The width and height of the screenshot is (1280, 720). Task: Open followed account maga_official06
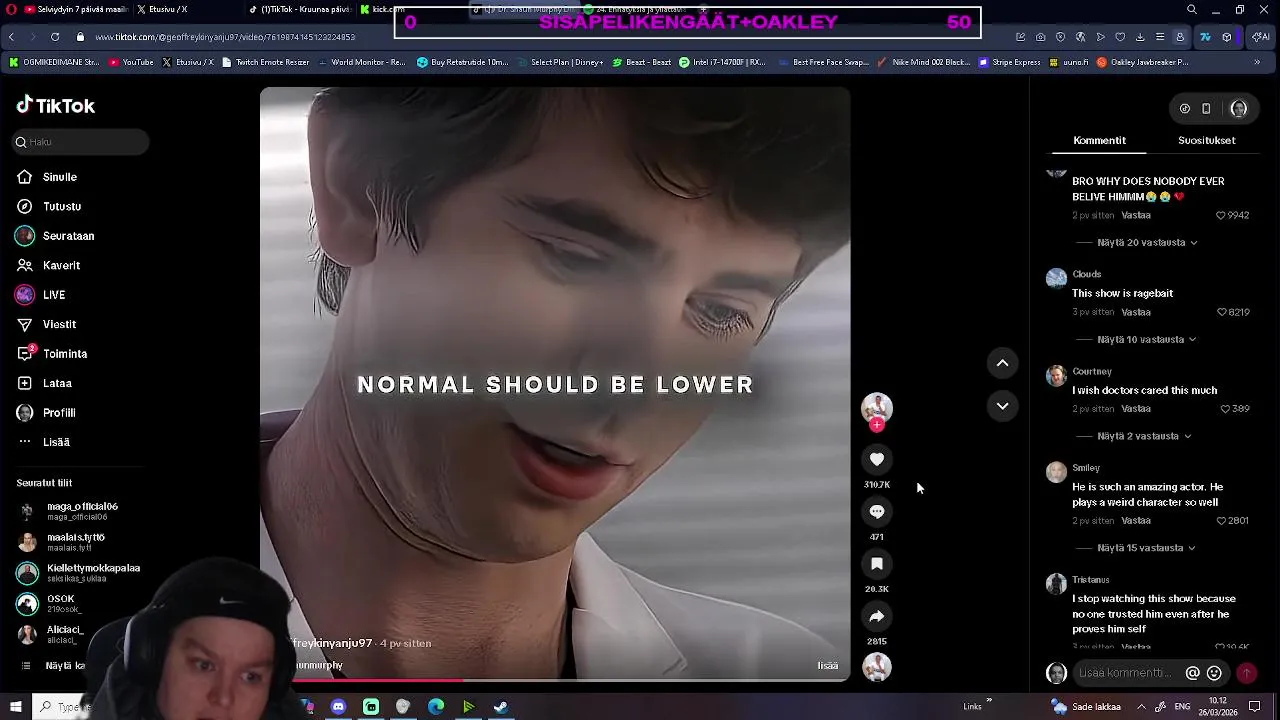point(68,511)
